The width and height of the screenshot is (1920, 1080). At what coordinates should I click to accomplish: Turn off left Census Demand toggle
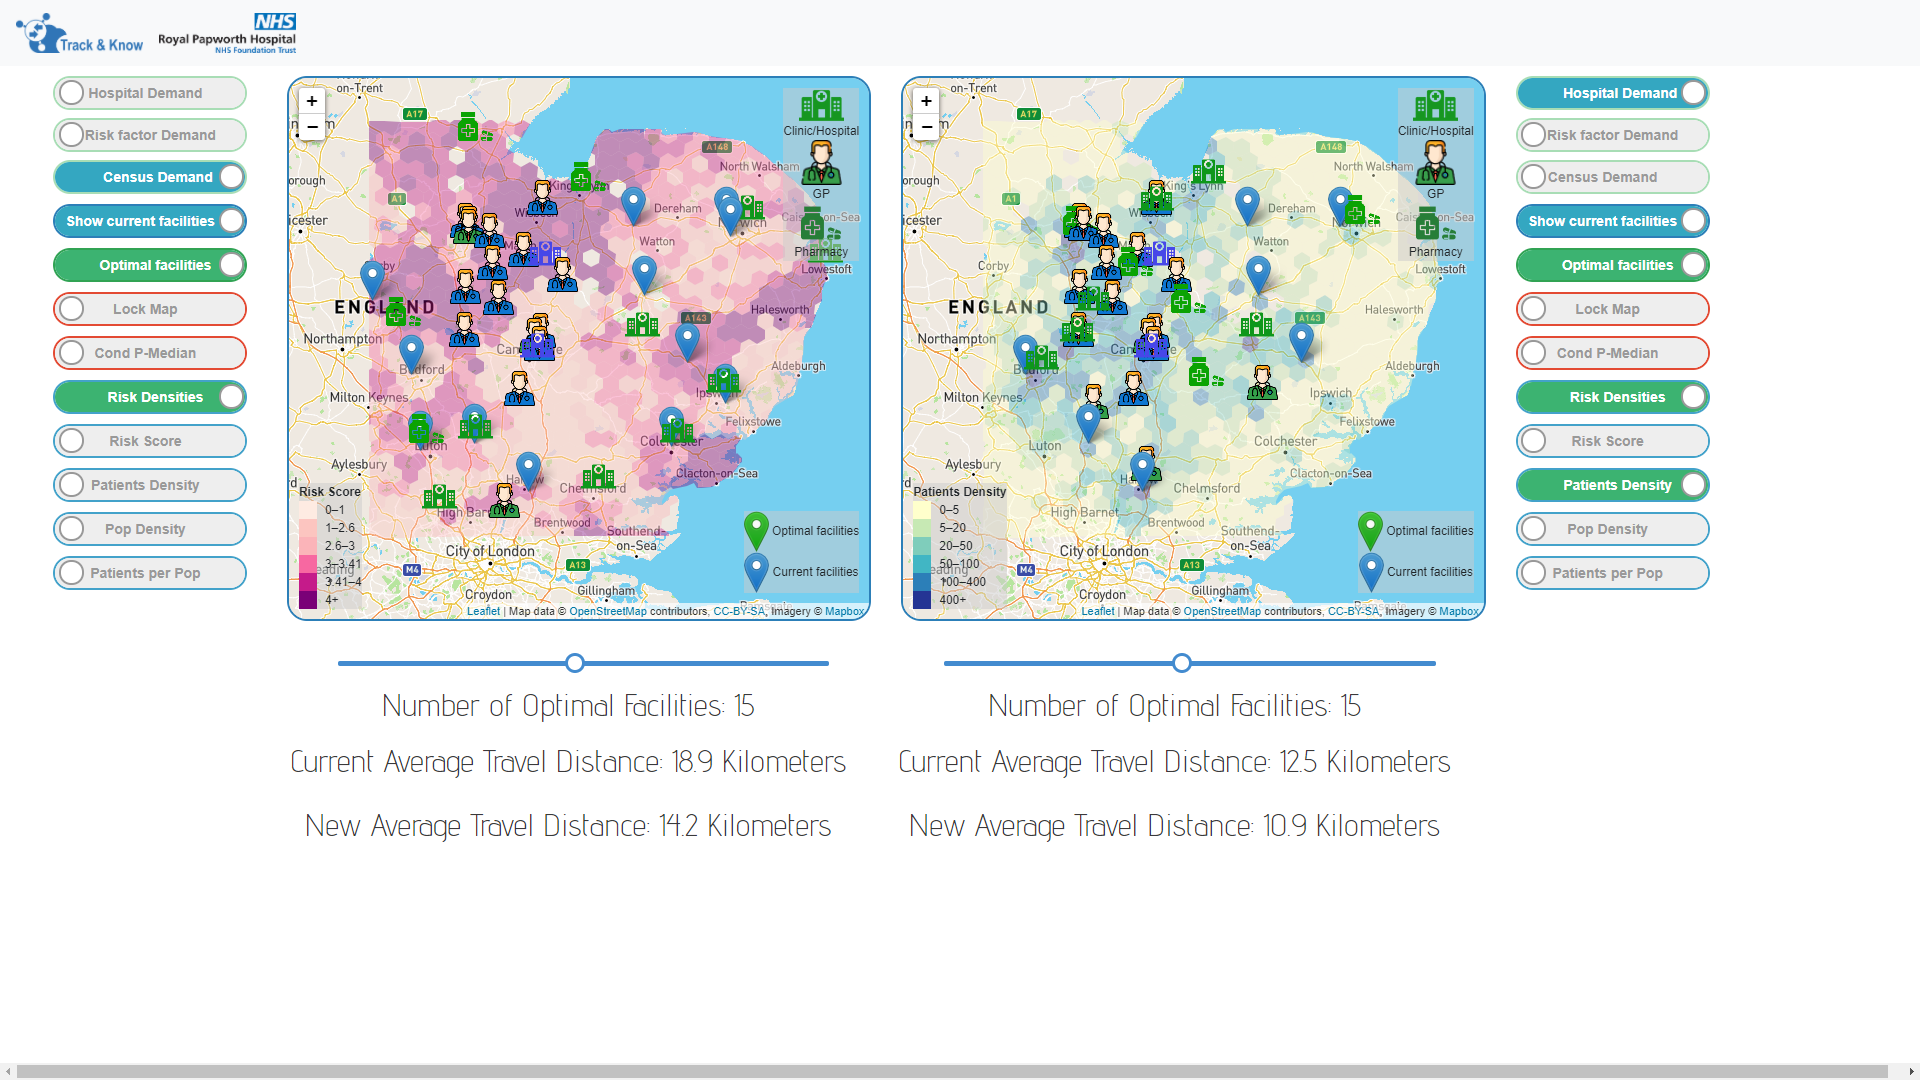click(150, 177)
